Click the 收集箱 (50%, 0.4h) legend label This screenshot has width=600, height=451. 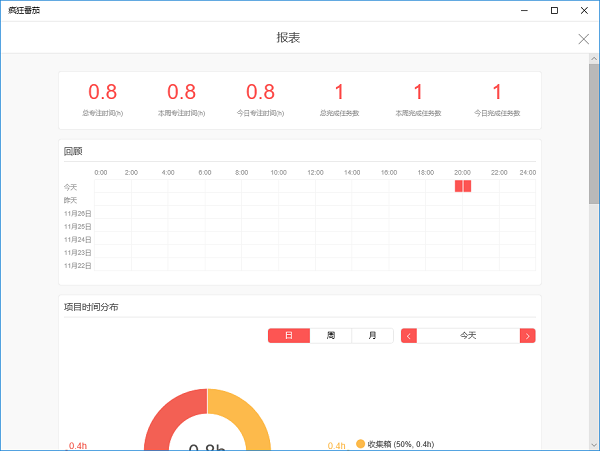click(x=402, y=444)
